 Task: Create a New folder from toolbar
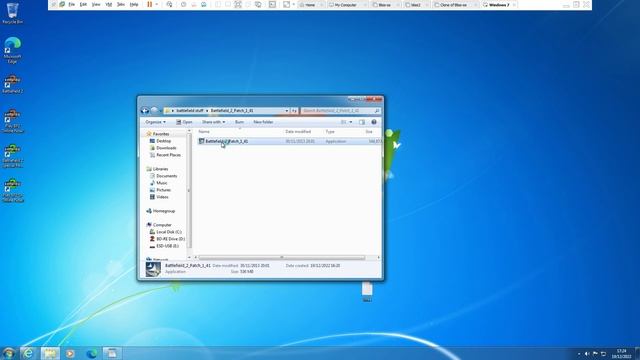point(263,122)
